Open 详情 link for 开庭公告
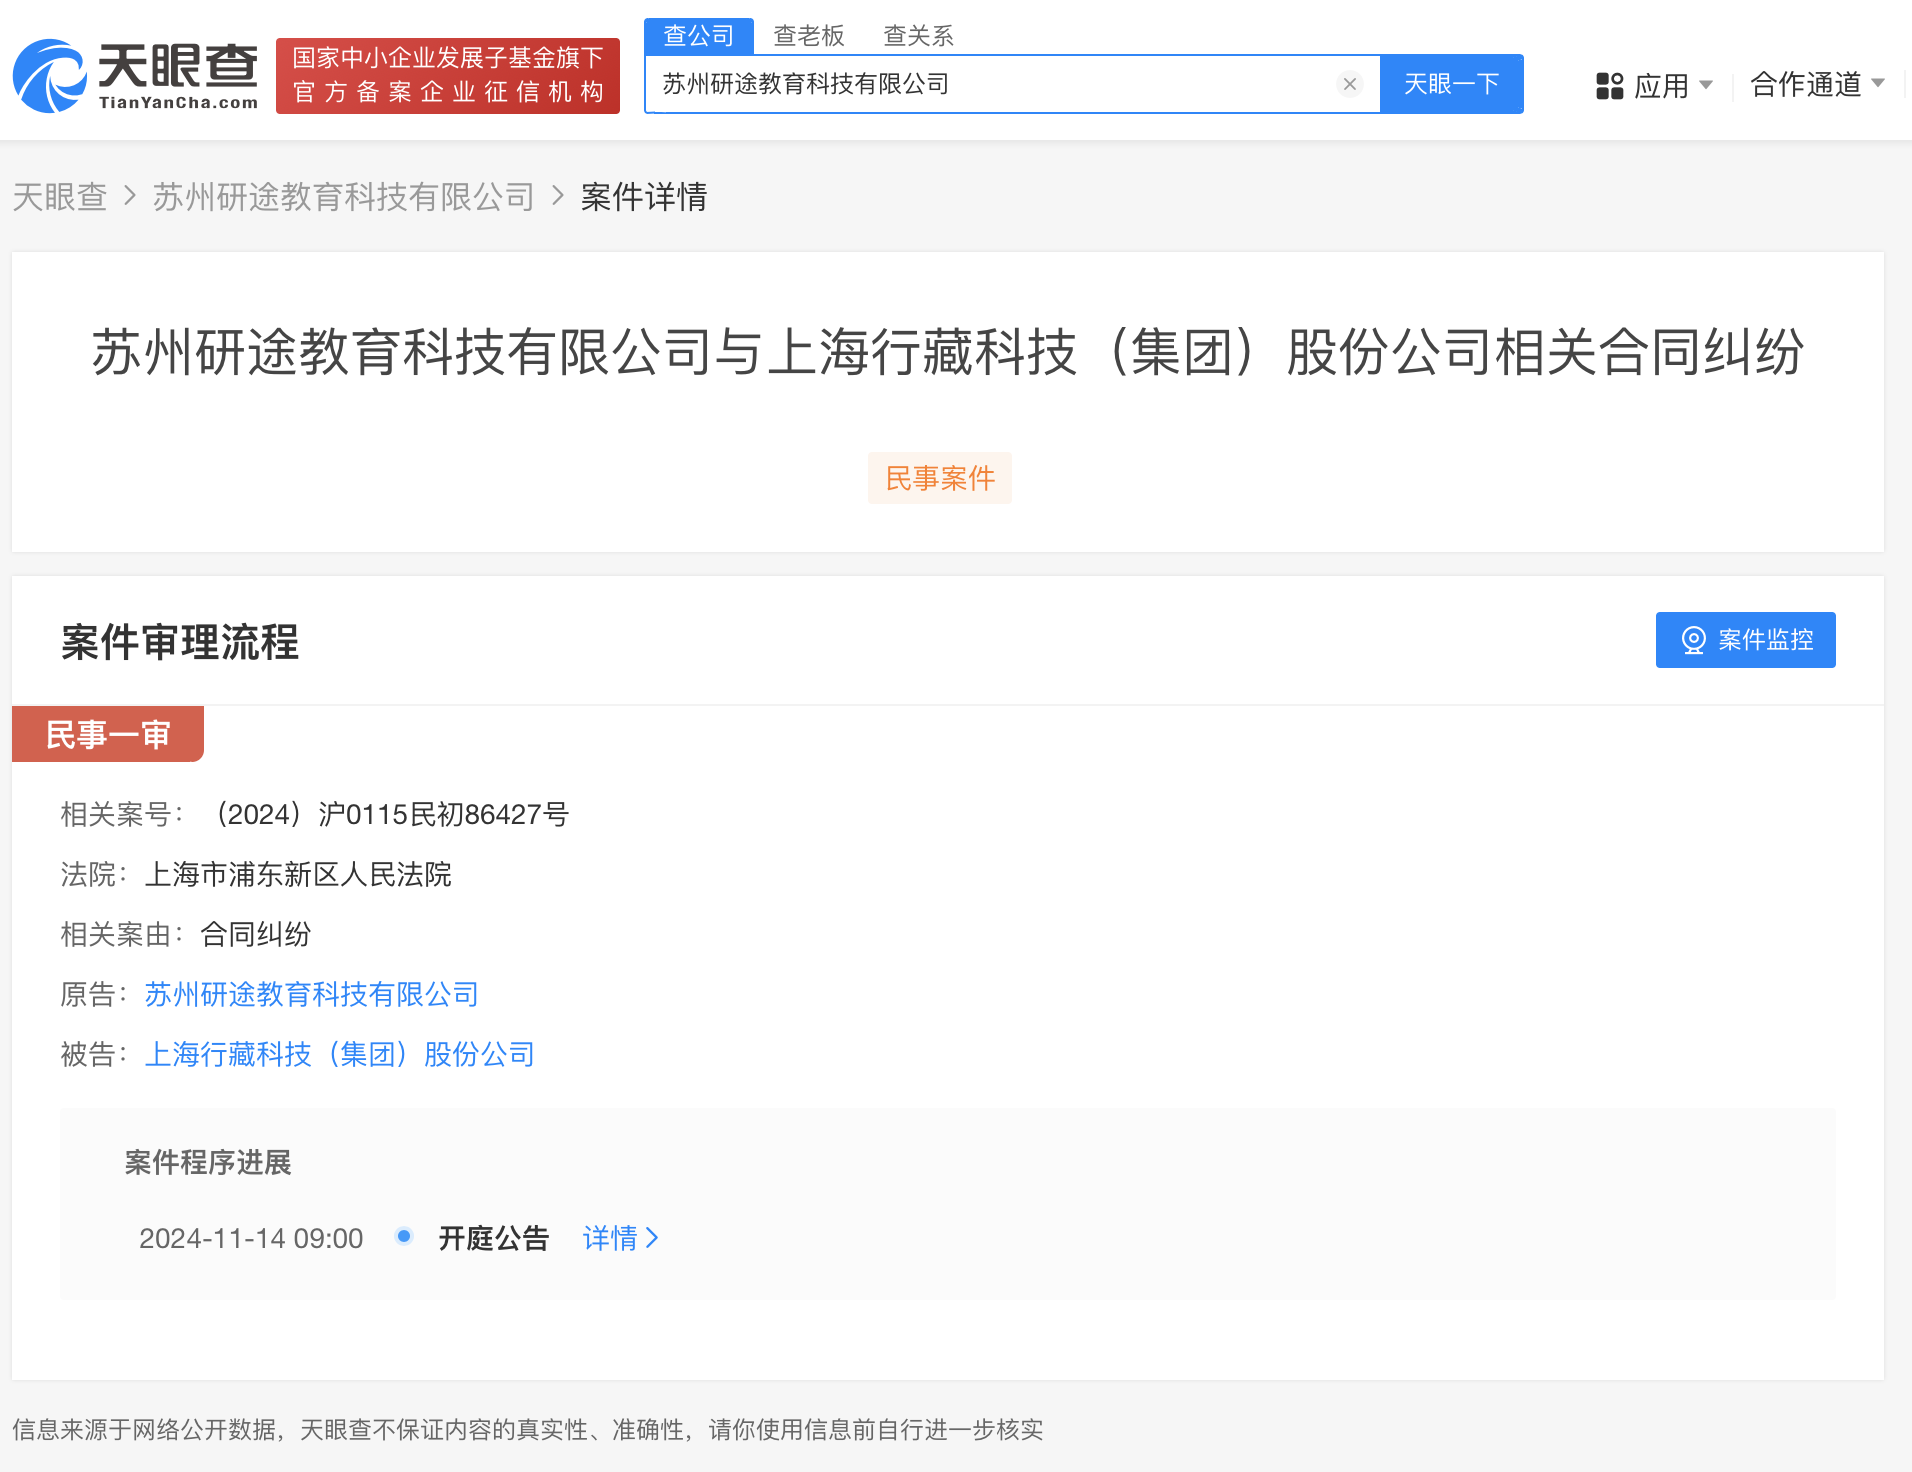Screen dimensions: 1912x1472 pos(621,1238)
